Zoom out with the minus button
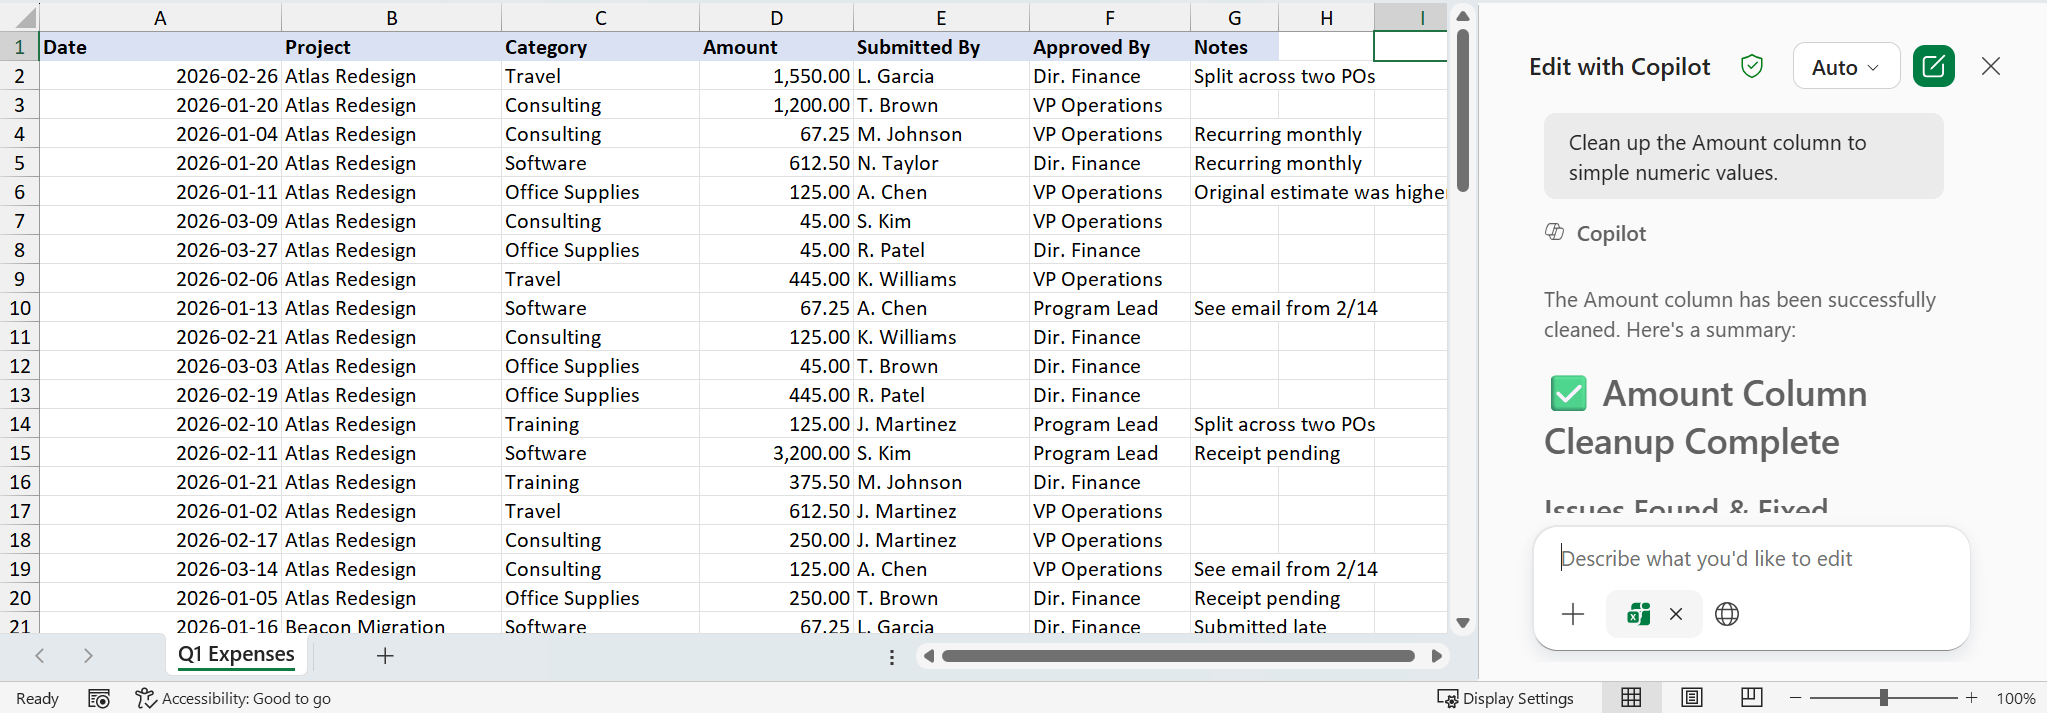The image size is (2047, 713). point(1795,697)
